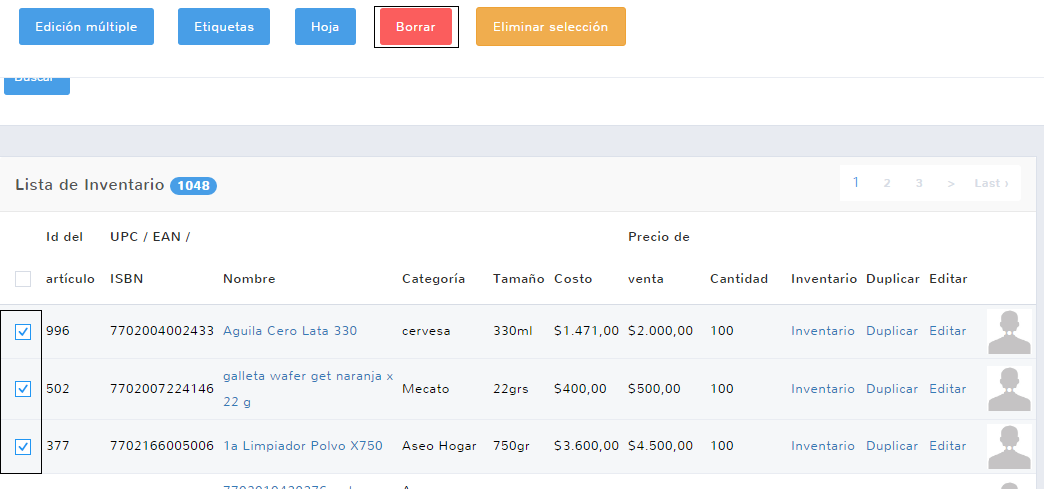The height and width of the screenshot is (489, 1044).
Task: Click the avatar thumbnail for item 996
Action: coord(1009,332)
